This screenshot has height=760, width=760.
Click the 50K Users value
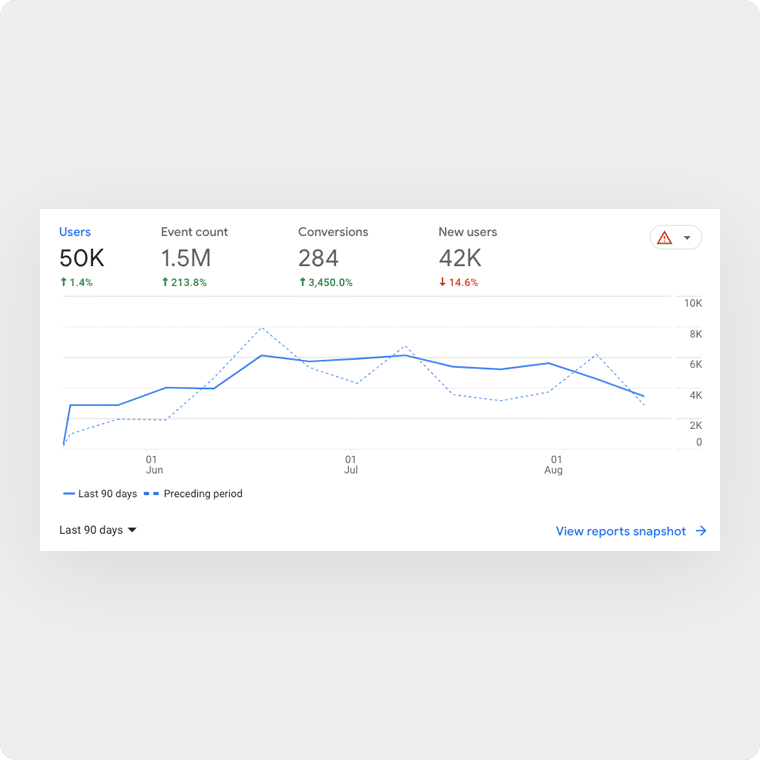tap(81, 259)
